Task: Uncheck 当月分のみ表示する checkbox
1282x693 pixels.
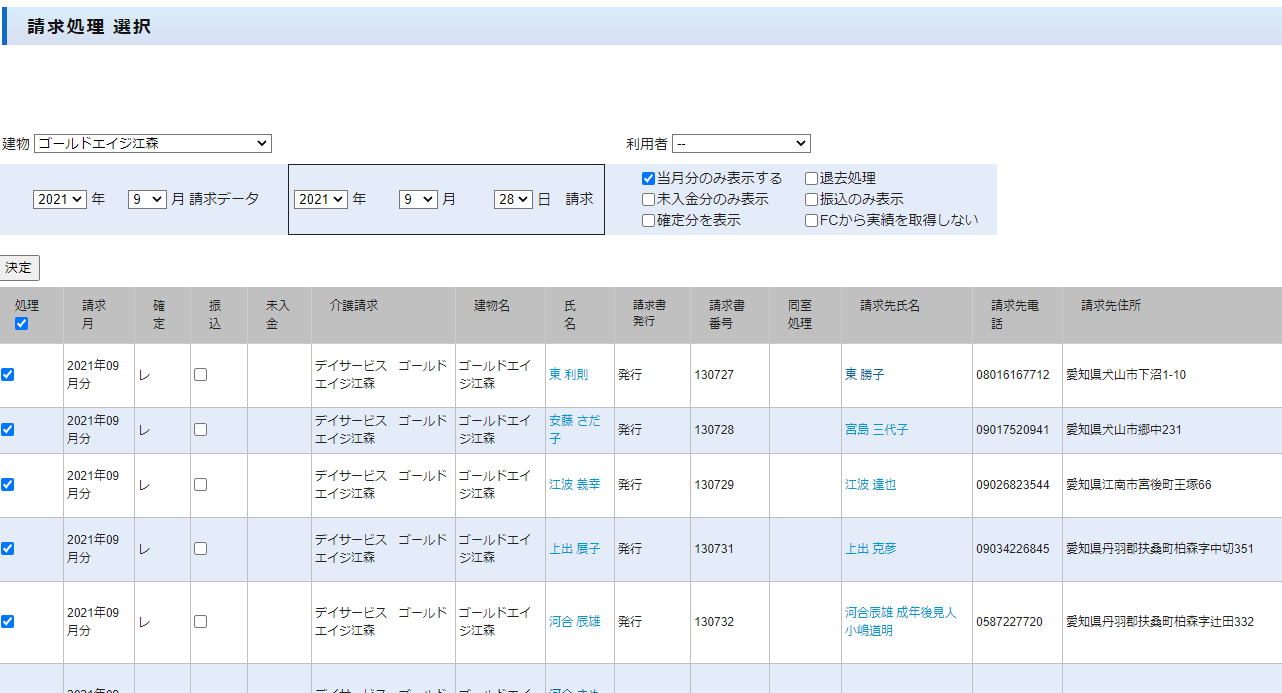Action: point(649,179)
